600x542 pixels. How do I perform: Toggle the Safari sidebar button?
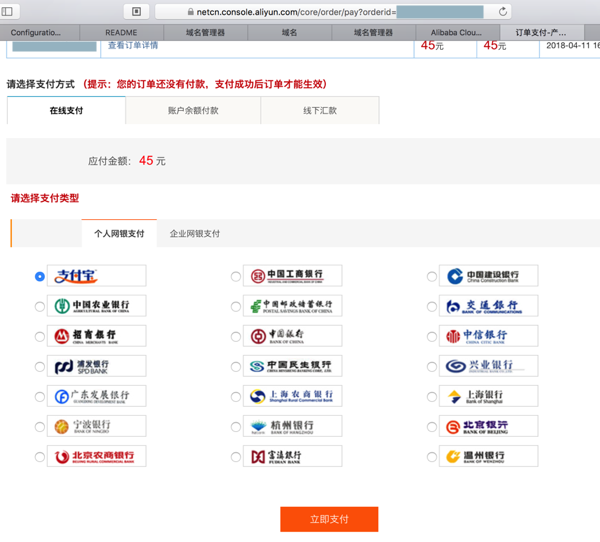click(x=7, y=11)
